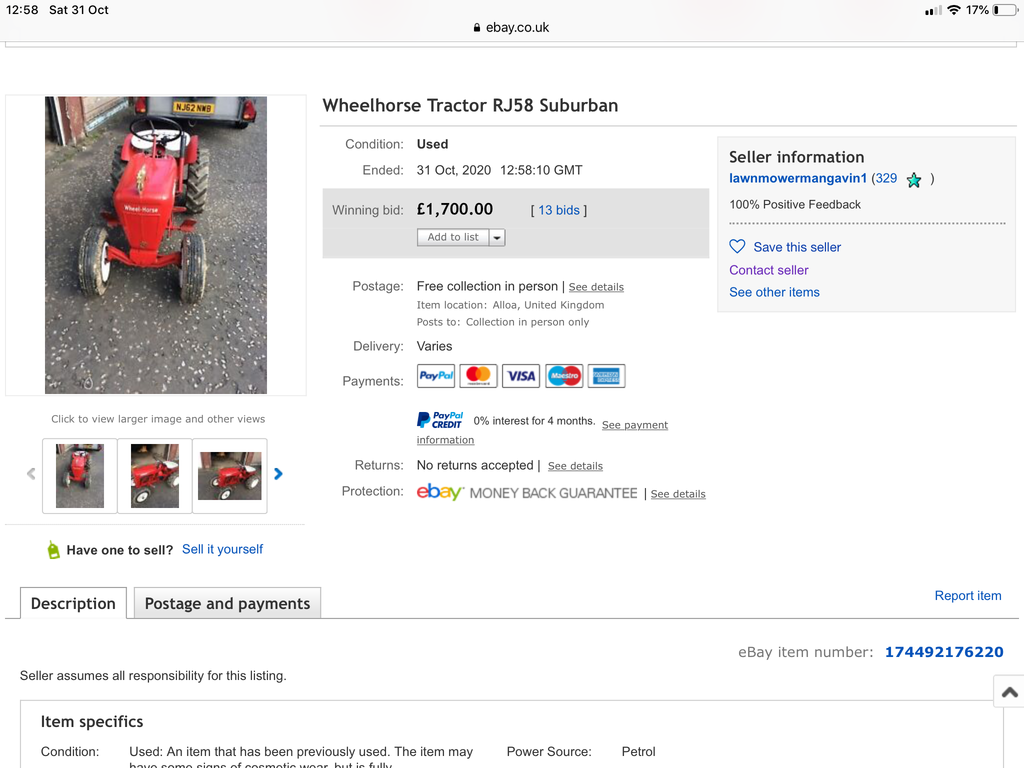Image resolution: width=1024 pixels, height=768 pixels.
Task: Click the PayPal Credit logo
Action: point(440,420)
